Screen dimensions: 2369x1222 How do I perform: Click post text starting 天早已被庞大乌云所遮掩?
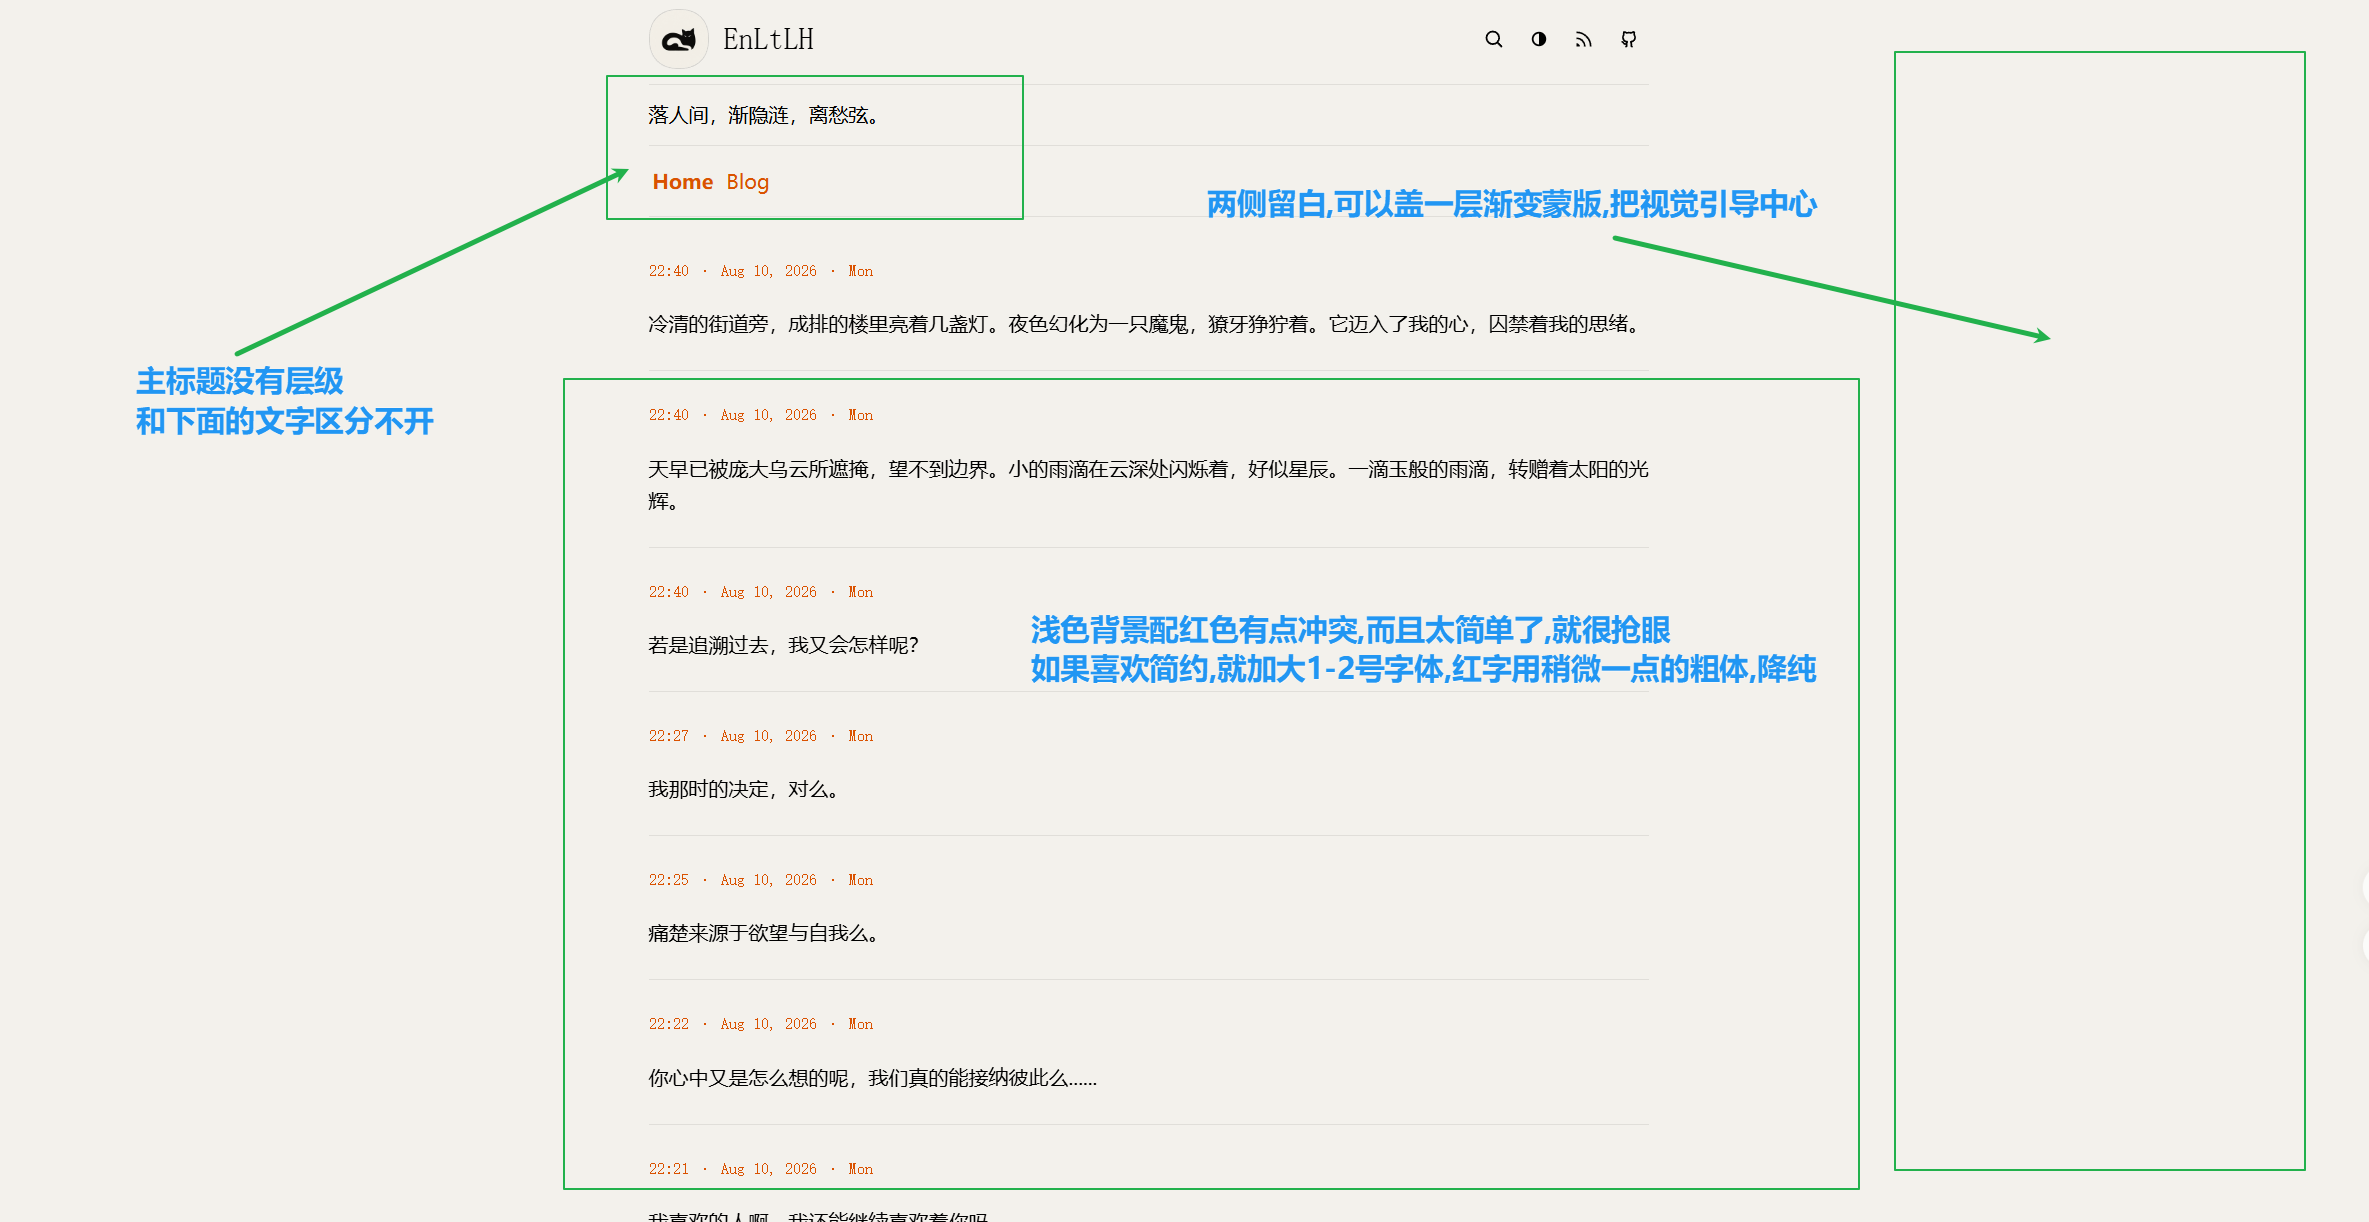1148,485
